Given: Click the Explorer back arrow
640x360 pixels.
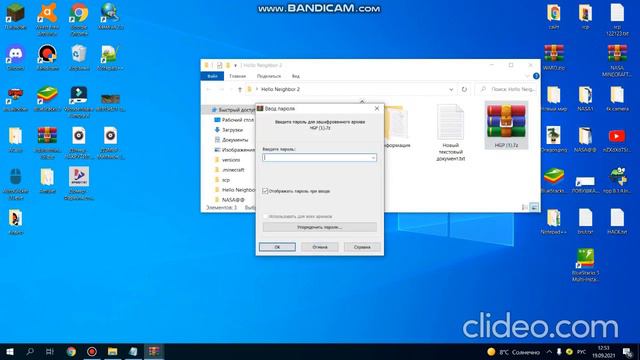Looking at the screenshot, I should pyautogui.click(x=209, y=89).
